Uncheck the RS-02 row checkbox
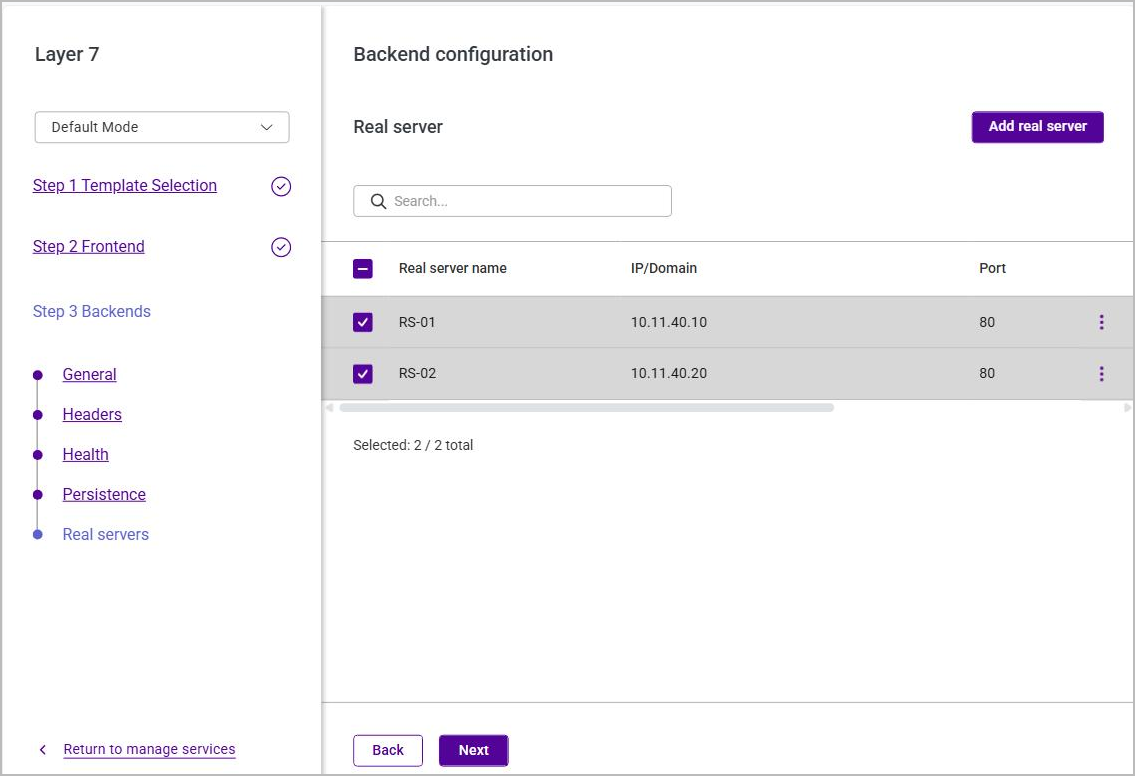Image resolution: width=1135 pixels, height=776 pixels. (x=363, y=374)
